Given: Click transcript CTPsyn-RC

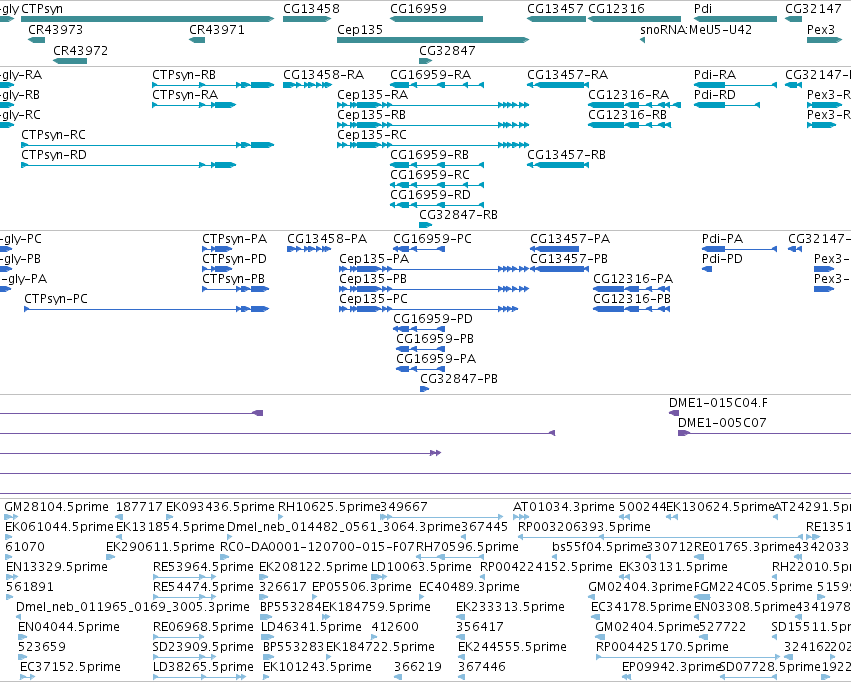Looking at the screenshot, I should (53, 135).
